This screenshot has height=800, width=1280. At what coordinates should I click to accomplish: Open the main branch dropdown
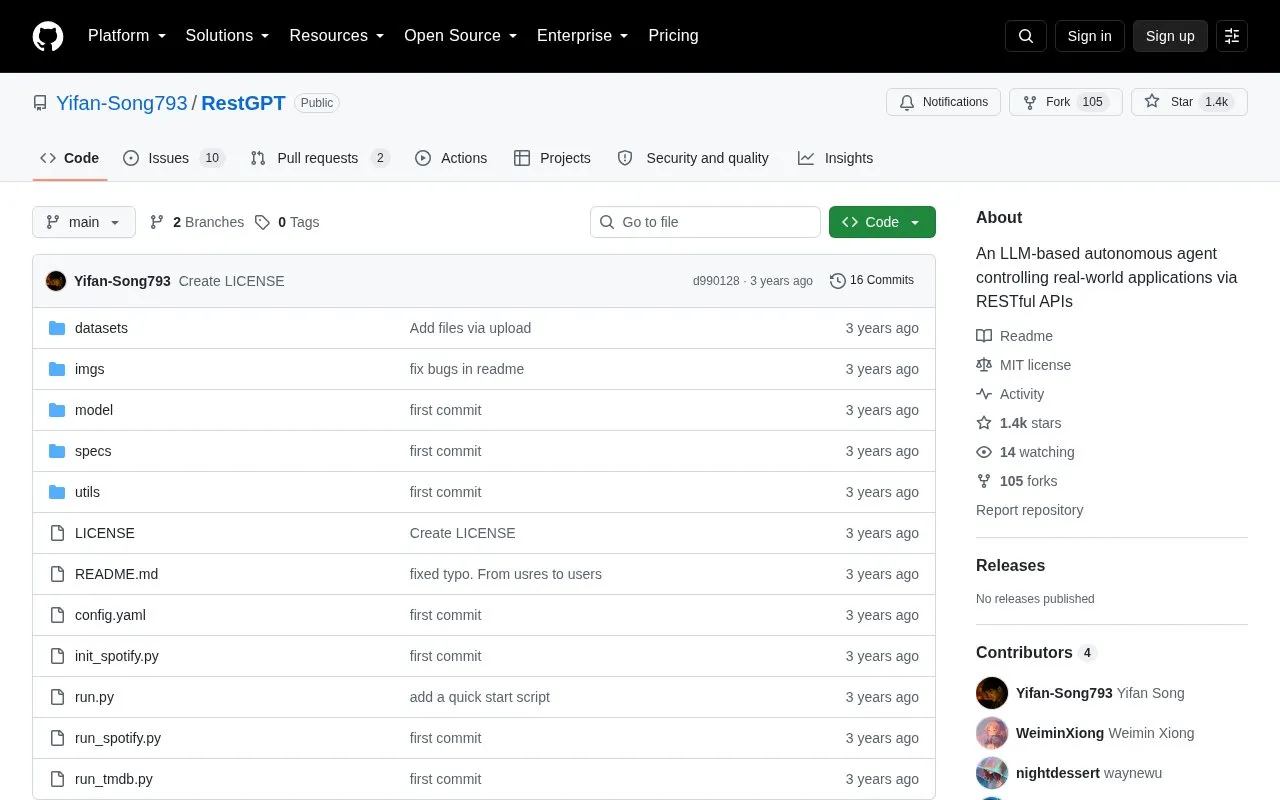click(x=84, y=222)
